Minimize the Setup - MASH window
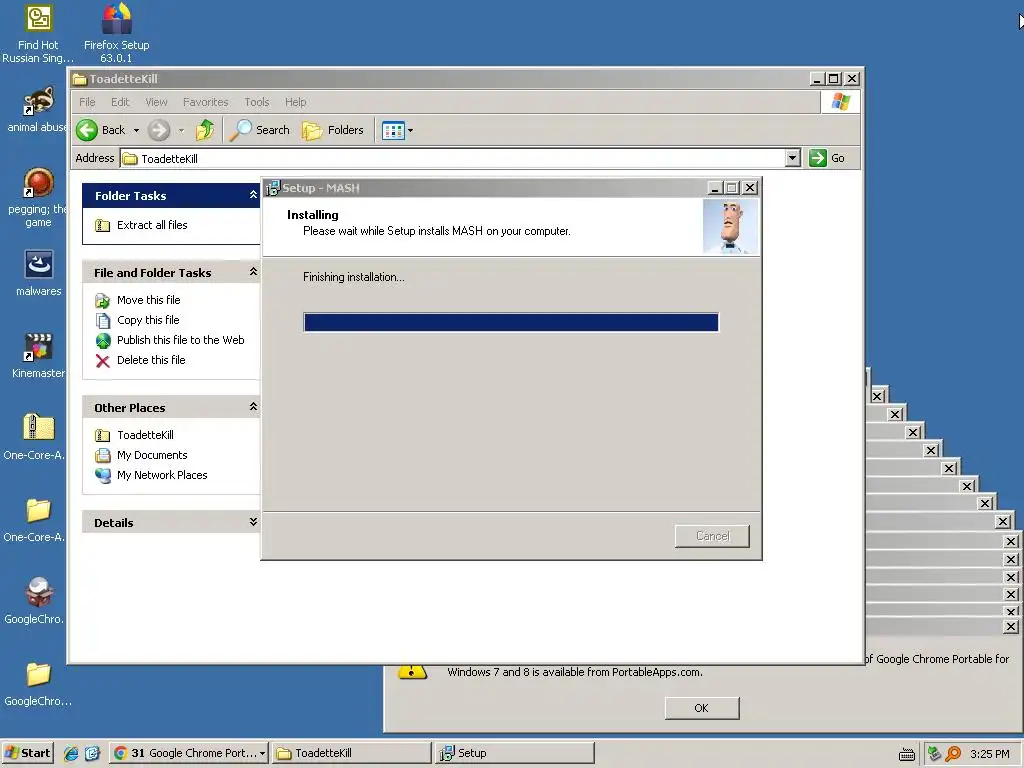Screen dimensions: 1024x768 715,188
